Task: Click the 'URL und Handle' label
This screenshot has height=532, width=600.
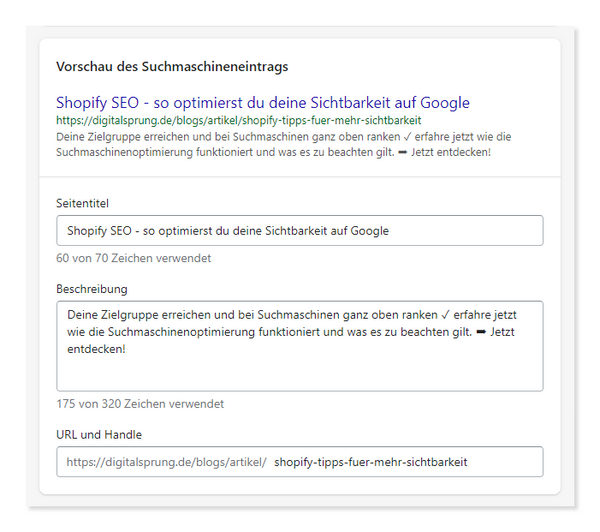Action: click(99, 435)
